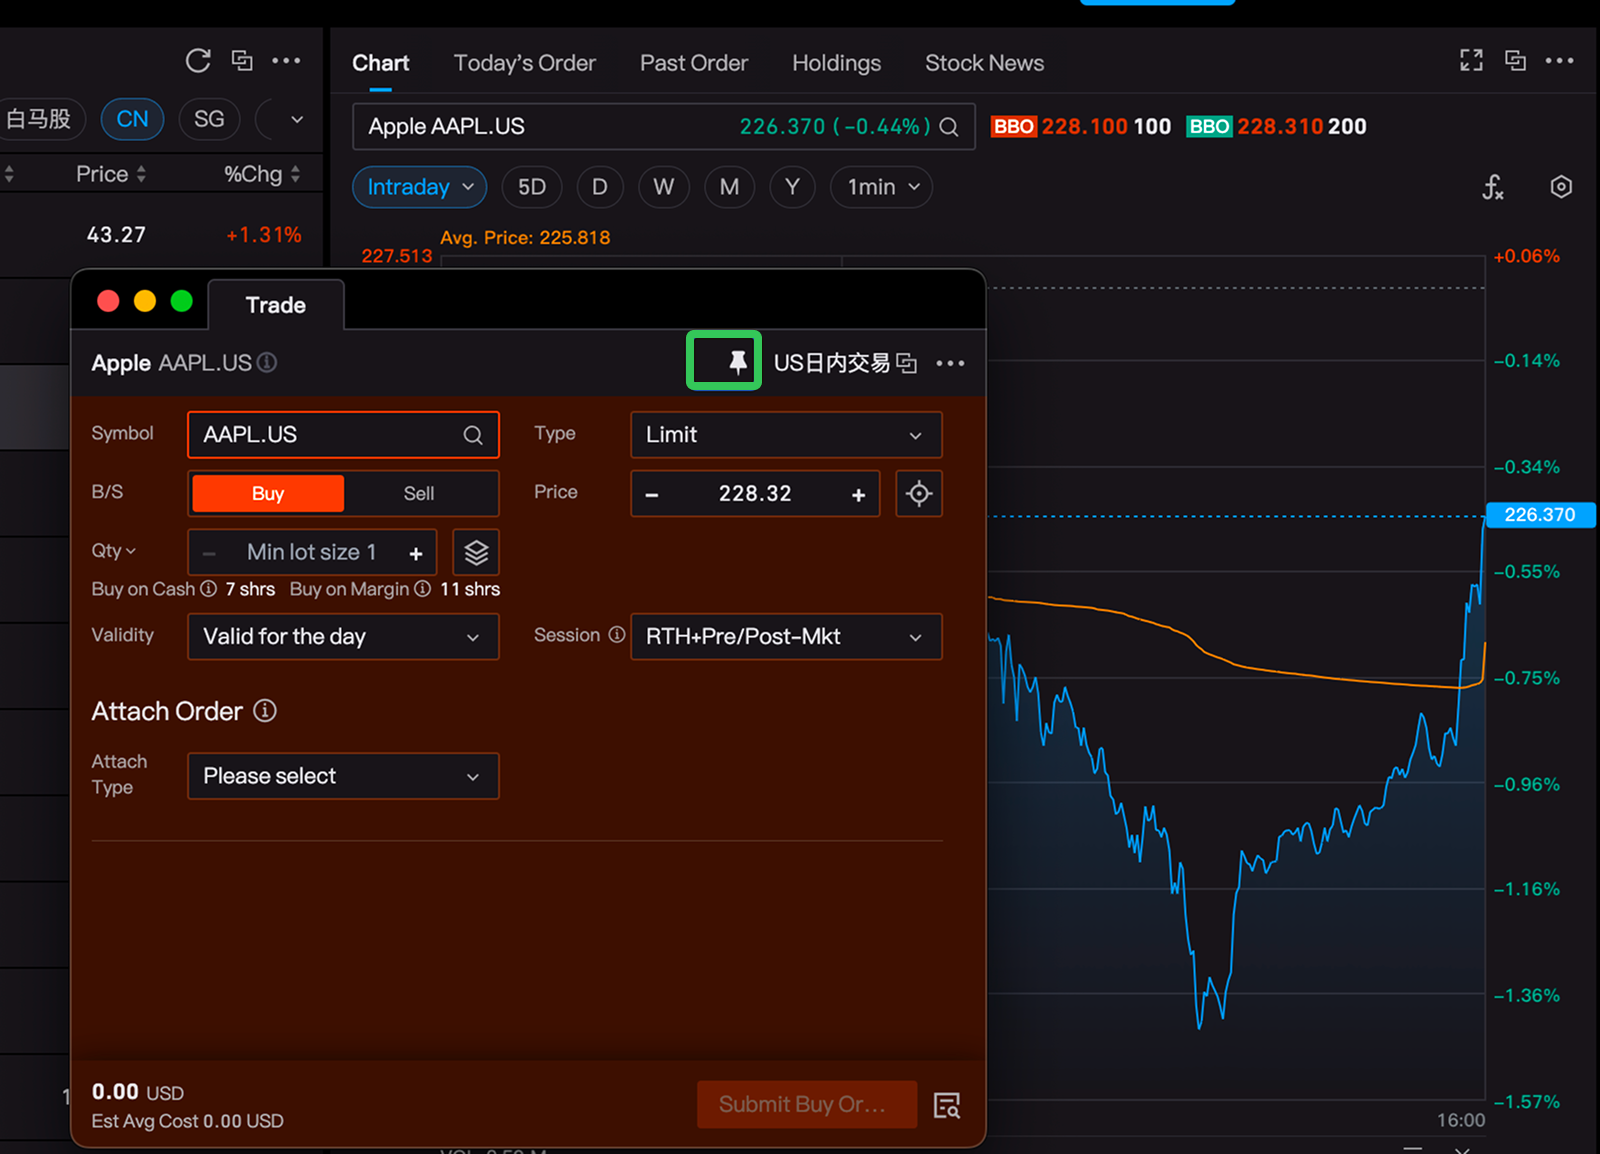
Task: Select the 5D chart period
Action: 531,187
